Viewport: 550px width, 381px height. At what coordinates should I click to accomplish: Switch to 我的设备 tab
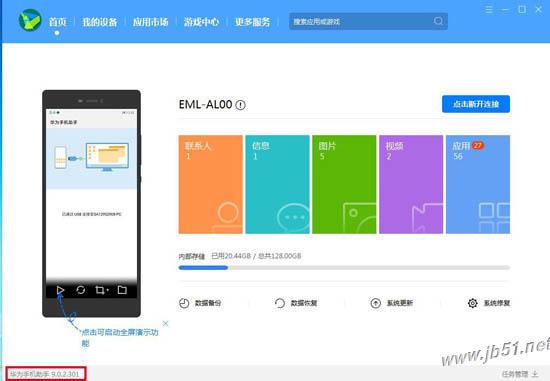tap(100, 22)
